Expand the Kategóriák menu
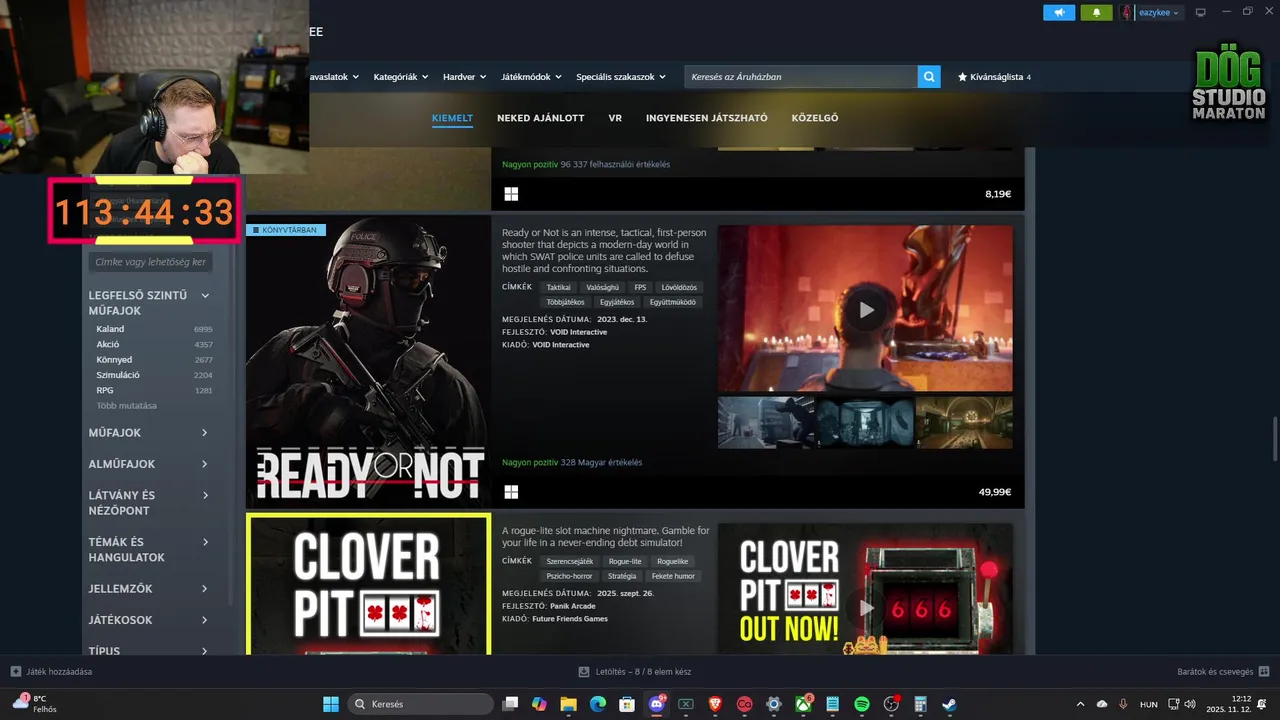 click(400, 76)
